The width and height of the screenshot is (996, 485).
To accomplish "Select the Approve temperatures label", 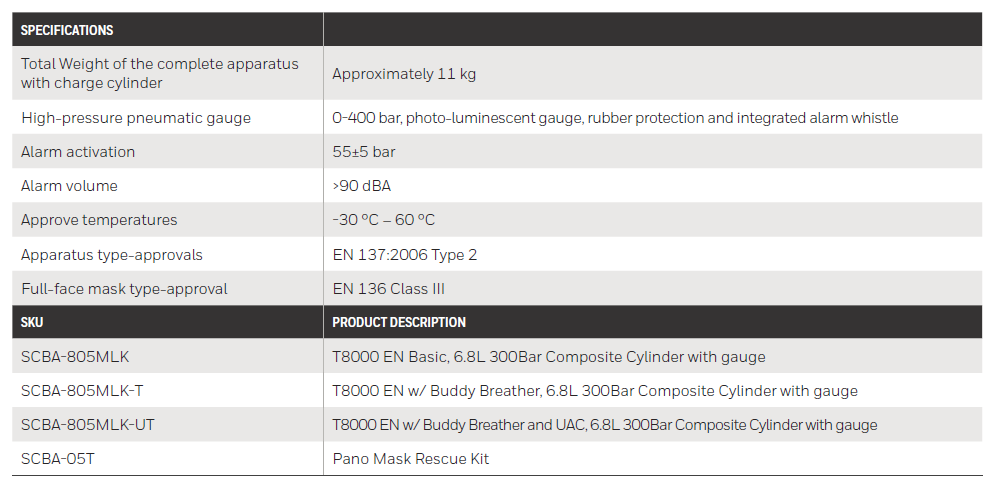I will click(99, 220).
